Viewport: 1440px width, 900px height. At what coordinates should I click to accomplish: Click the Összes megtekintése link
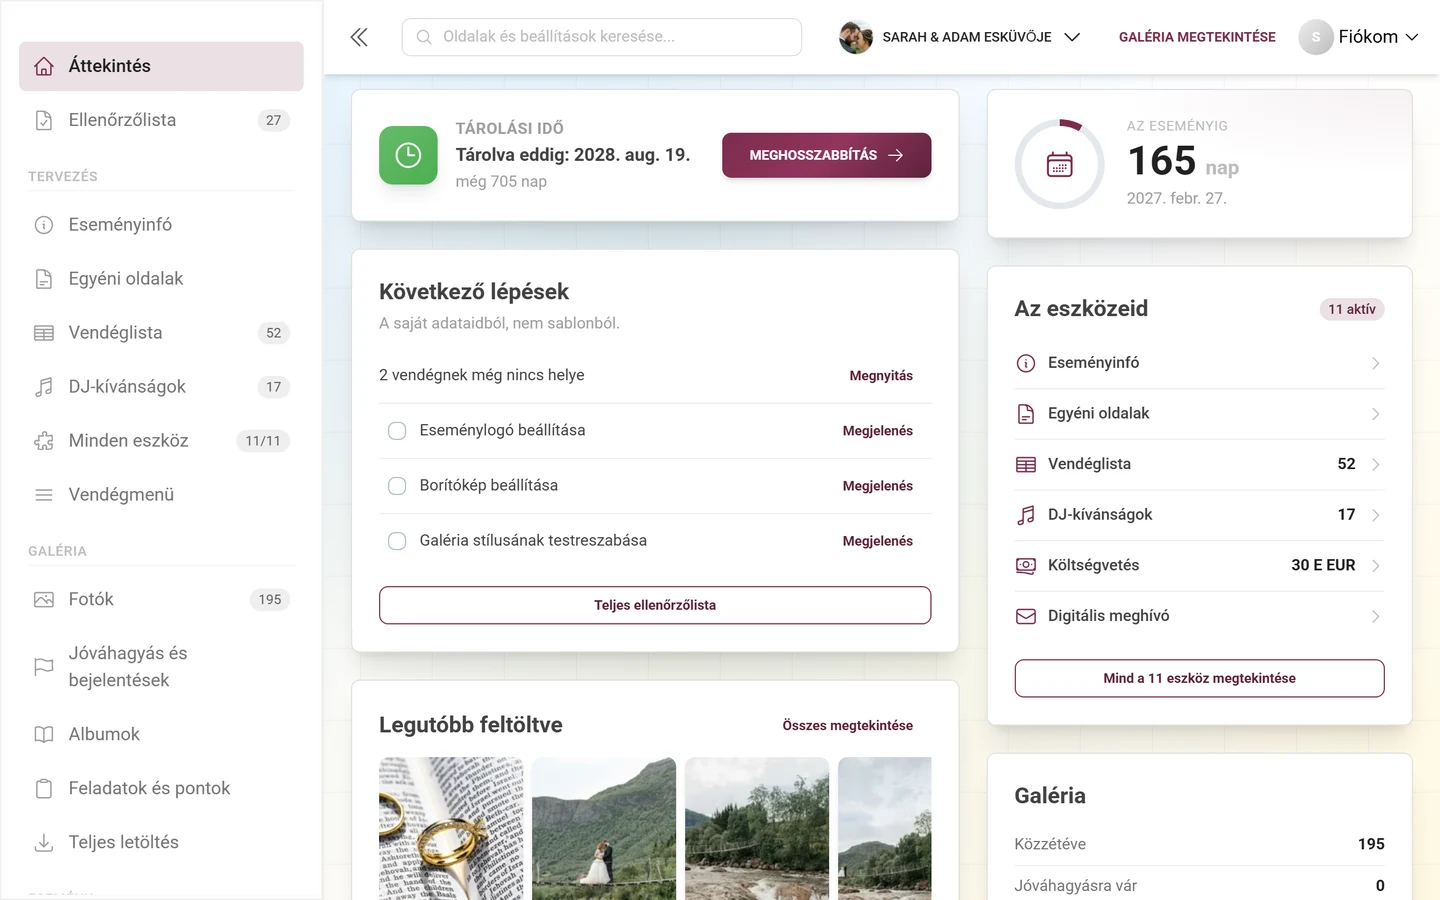(x=847, y=726)
